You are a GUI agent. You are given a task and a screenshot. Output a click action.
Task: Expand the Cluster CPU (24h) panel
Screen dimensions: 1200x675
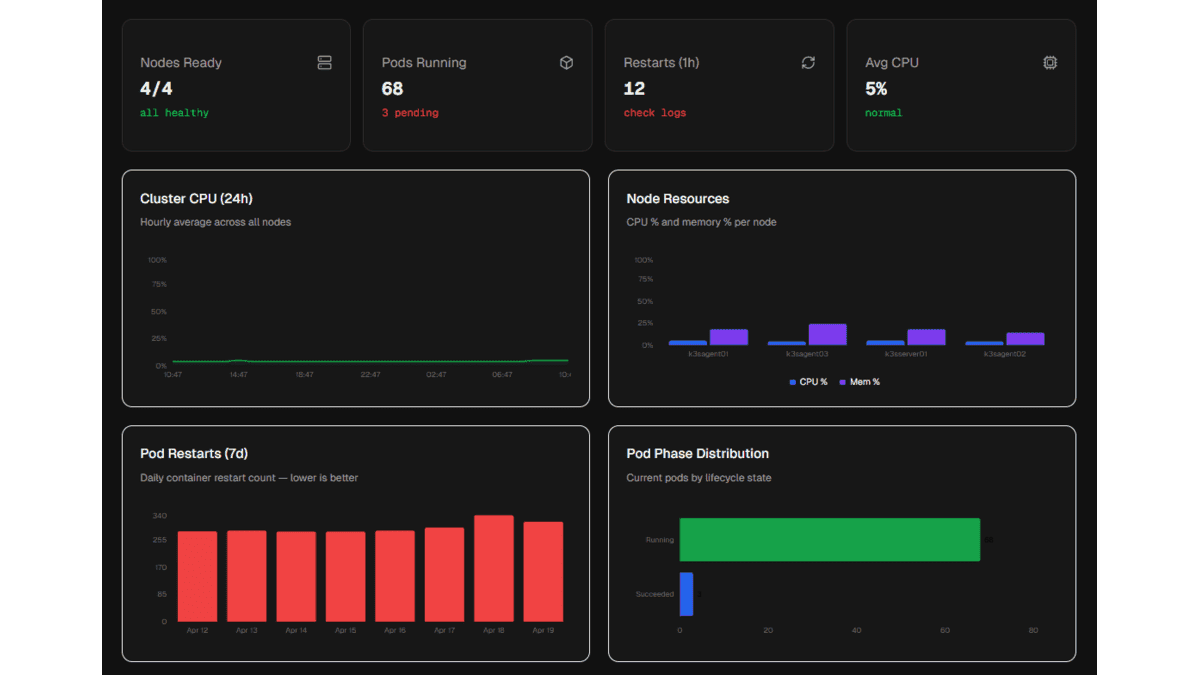click(194, 198)
